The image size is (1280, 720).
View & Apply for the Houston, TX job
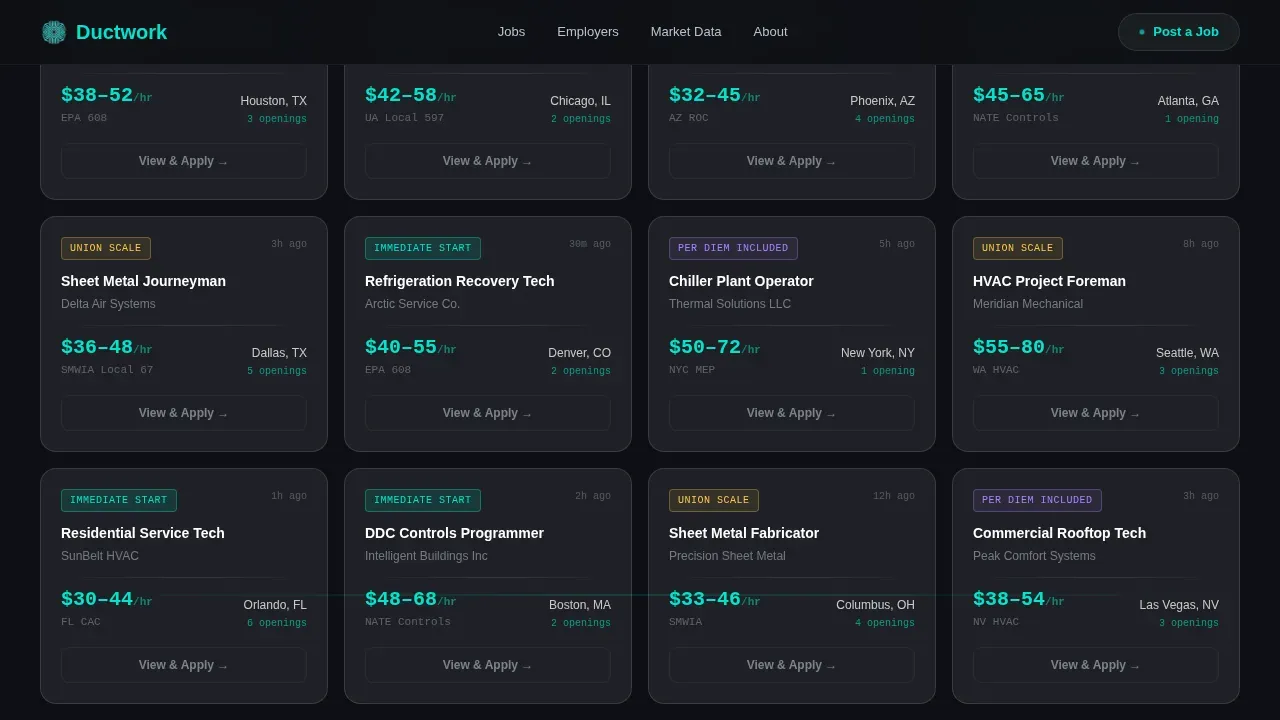tap(184, 161)
